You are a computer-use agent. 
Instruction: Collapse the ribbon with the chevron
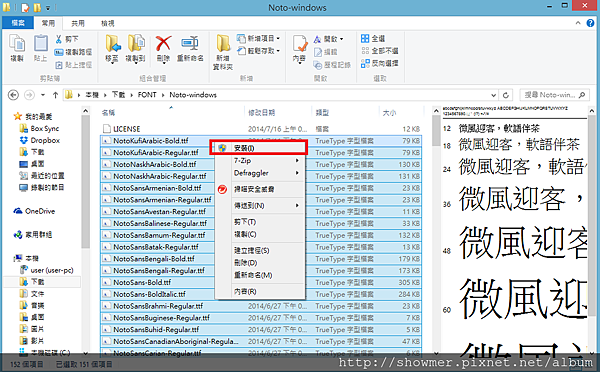tap(578, 23)
